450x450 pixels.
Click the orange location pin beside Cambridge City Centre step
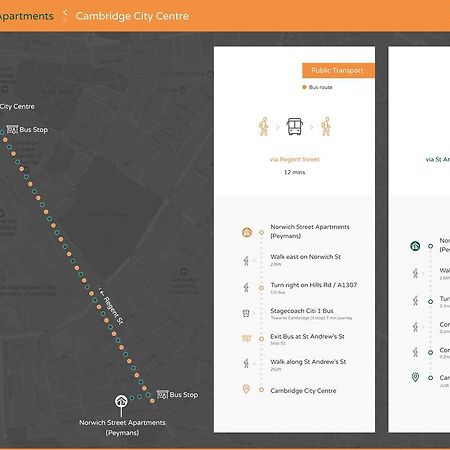tap(246, 389)
